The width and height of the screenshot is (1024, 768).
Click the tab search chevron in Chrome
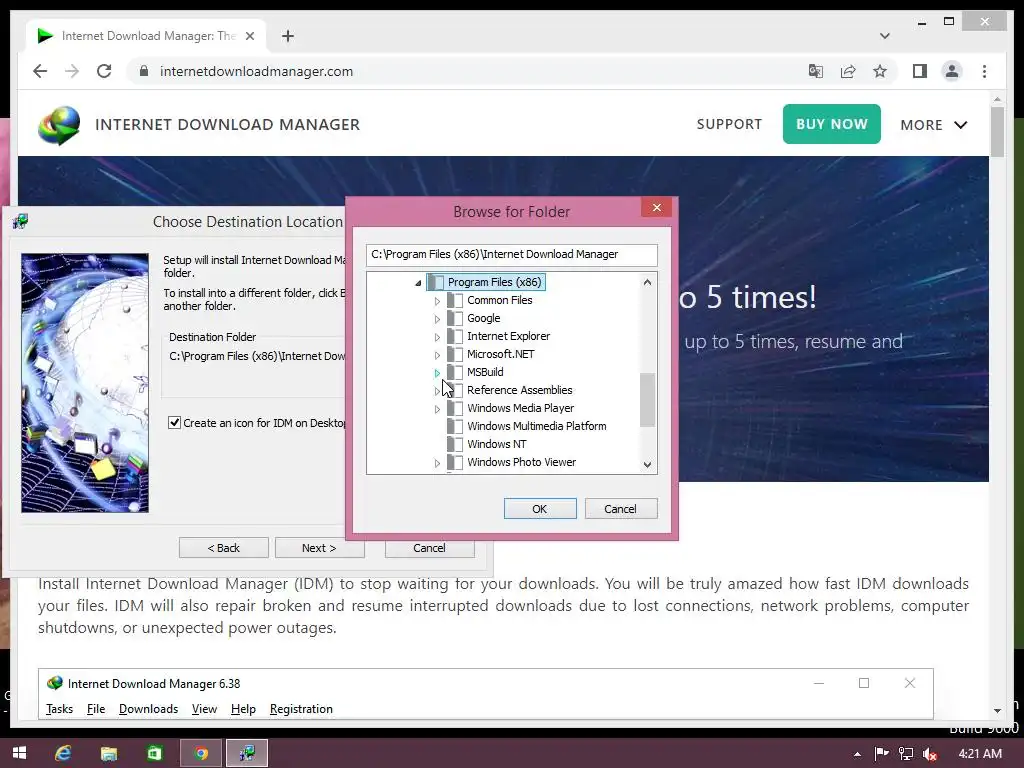[884, 36]
